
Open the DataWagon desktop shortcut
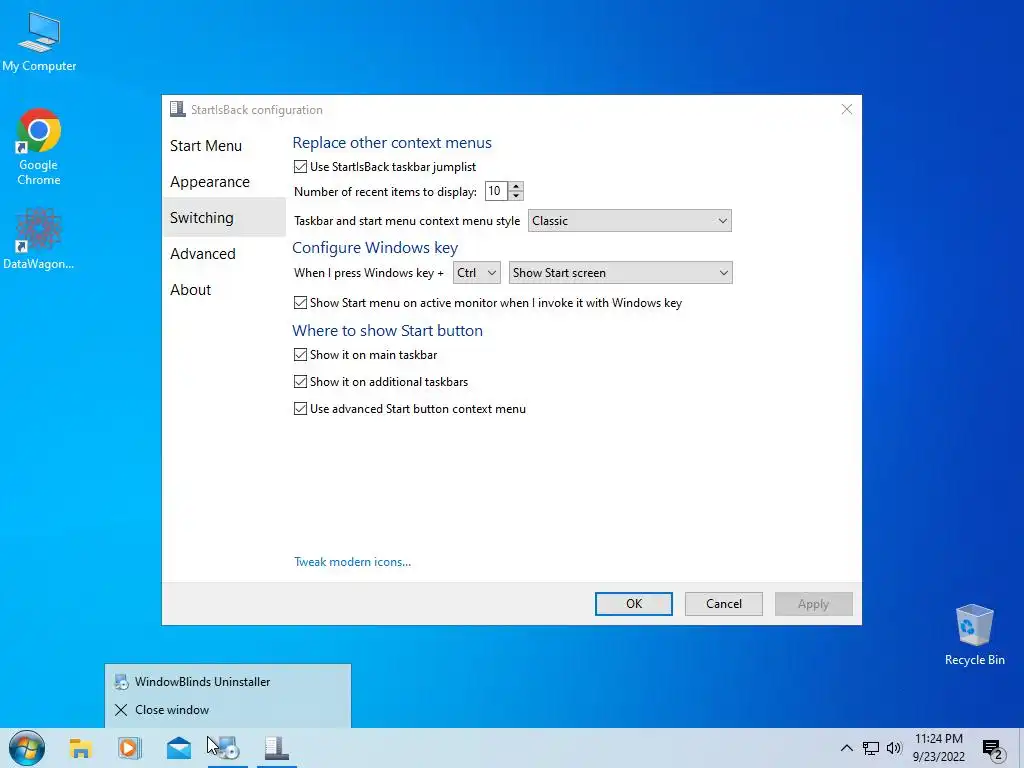point(39,238)
